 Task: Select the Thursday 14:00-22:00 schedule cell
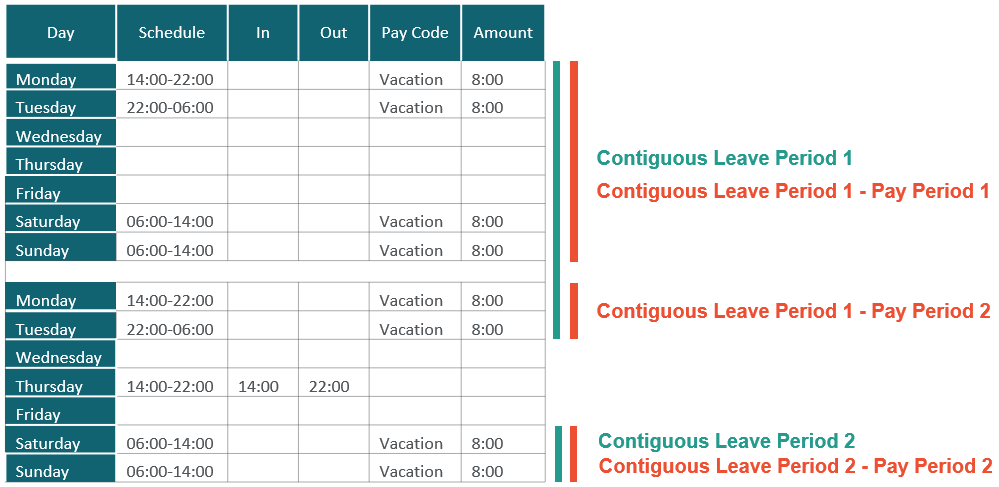tap(170, 386)
